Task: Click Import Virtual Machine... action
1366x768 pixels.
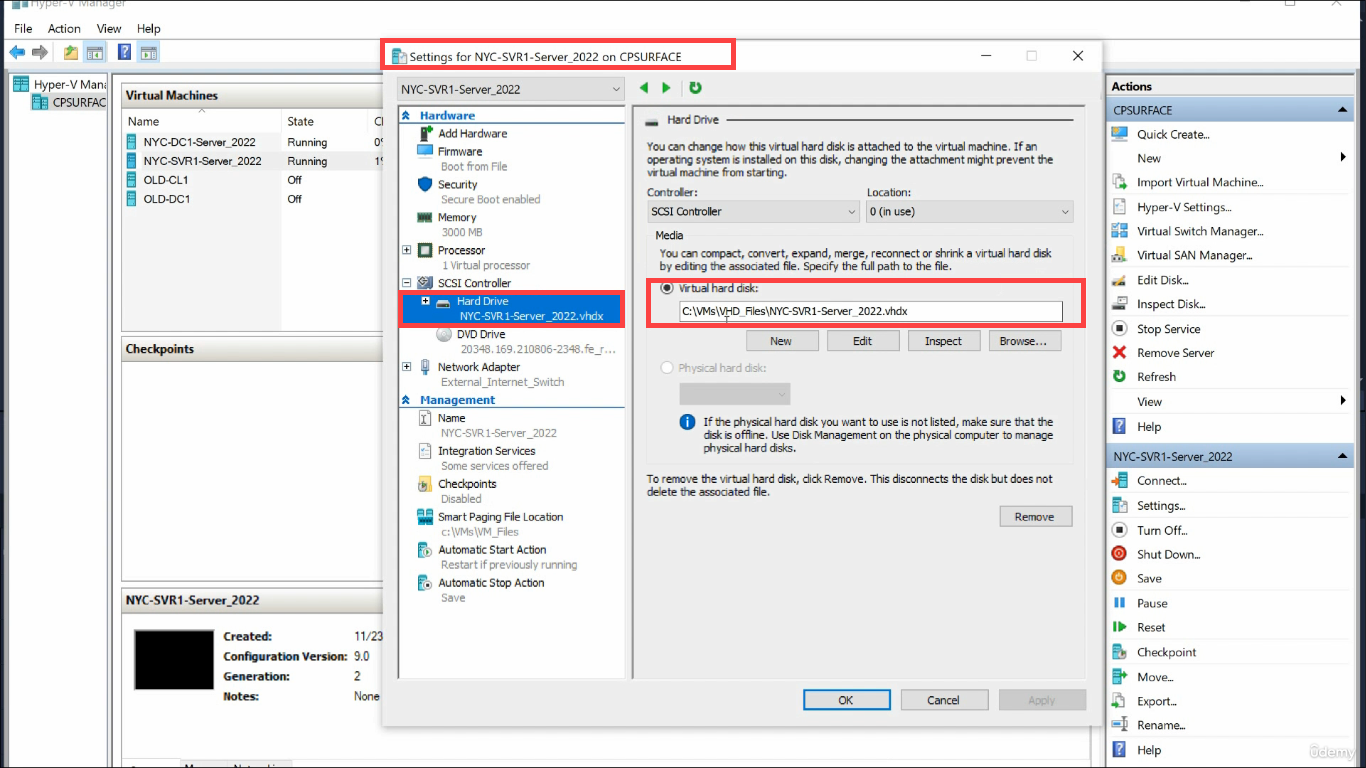Action: [x=1200, y=182]
